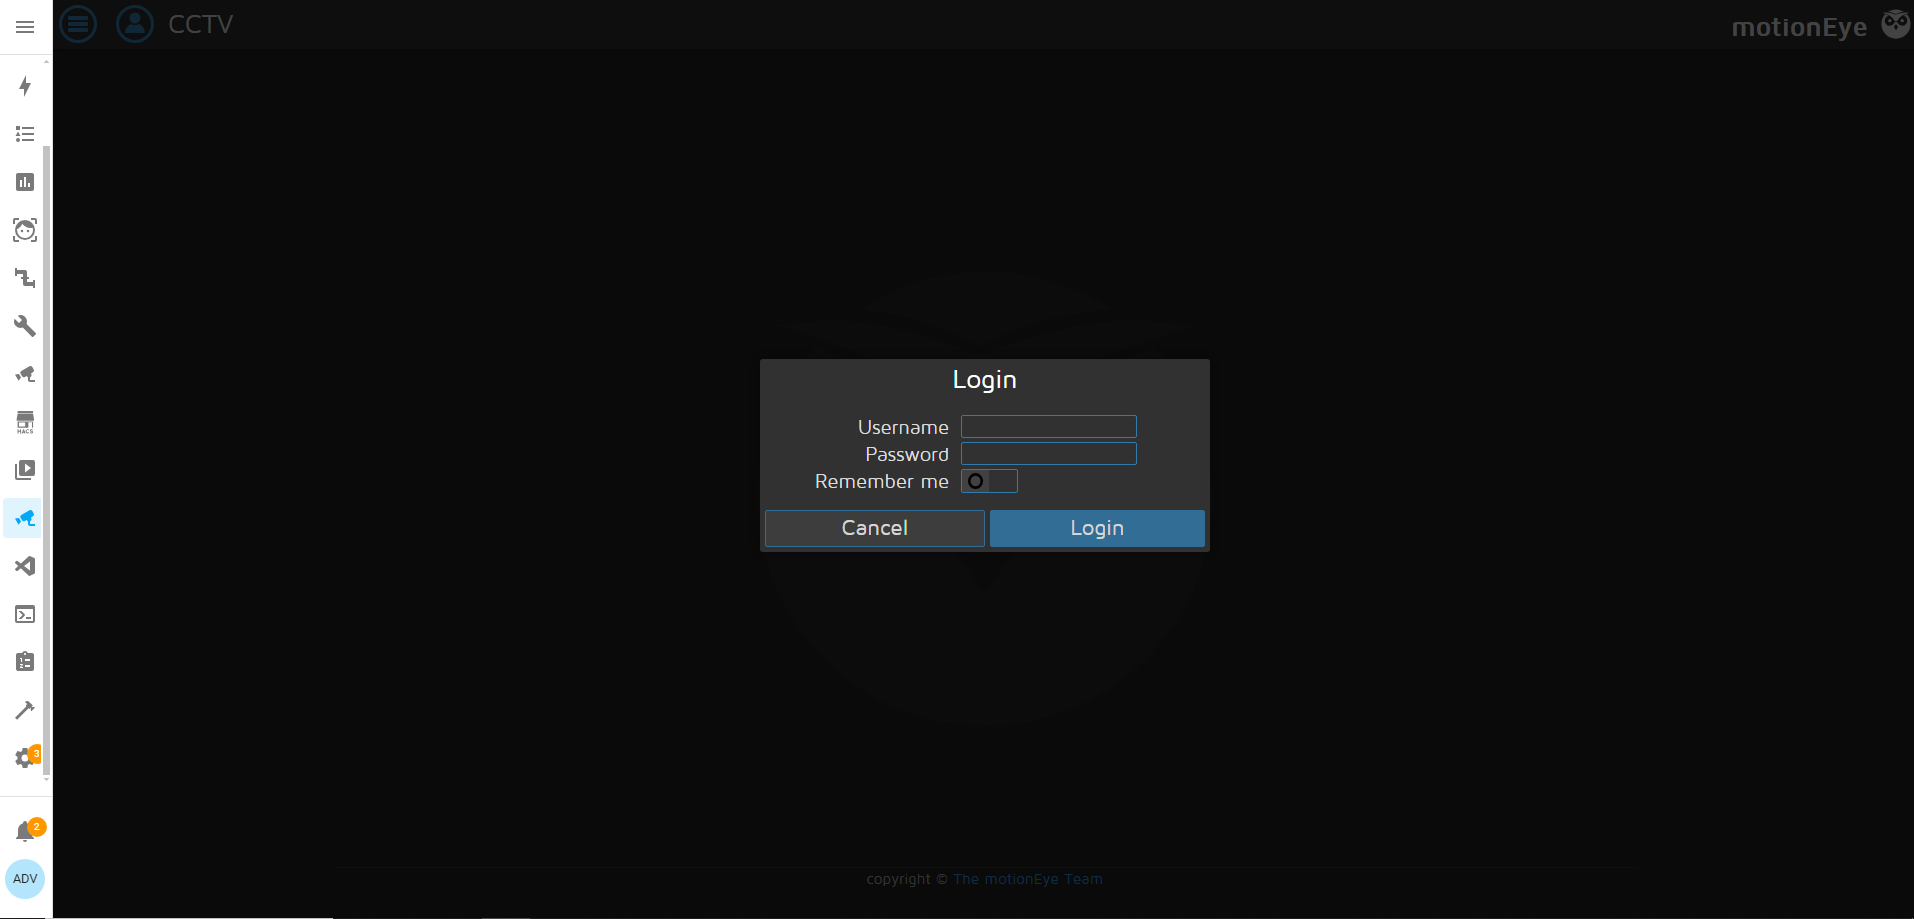1914x919 pixels.
Task: Focus the Username input field
Action: click(1048, 427)
